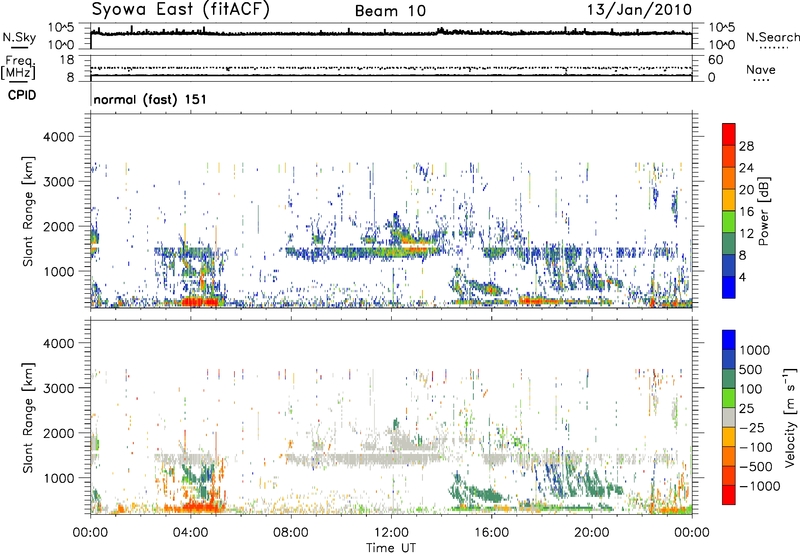800x554 pixels.
Task: Select the "Beam 10" heading
Action: (390, 11)
